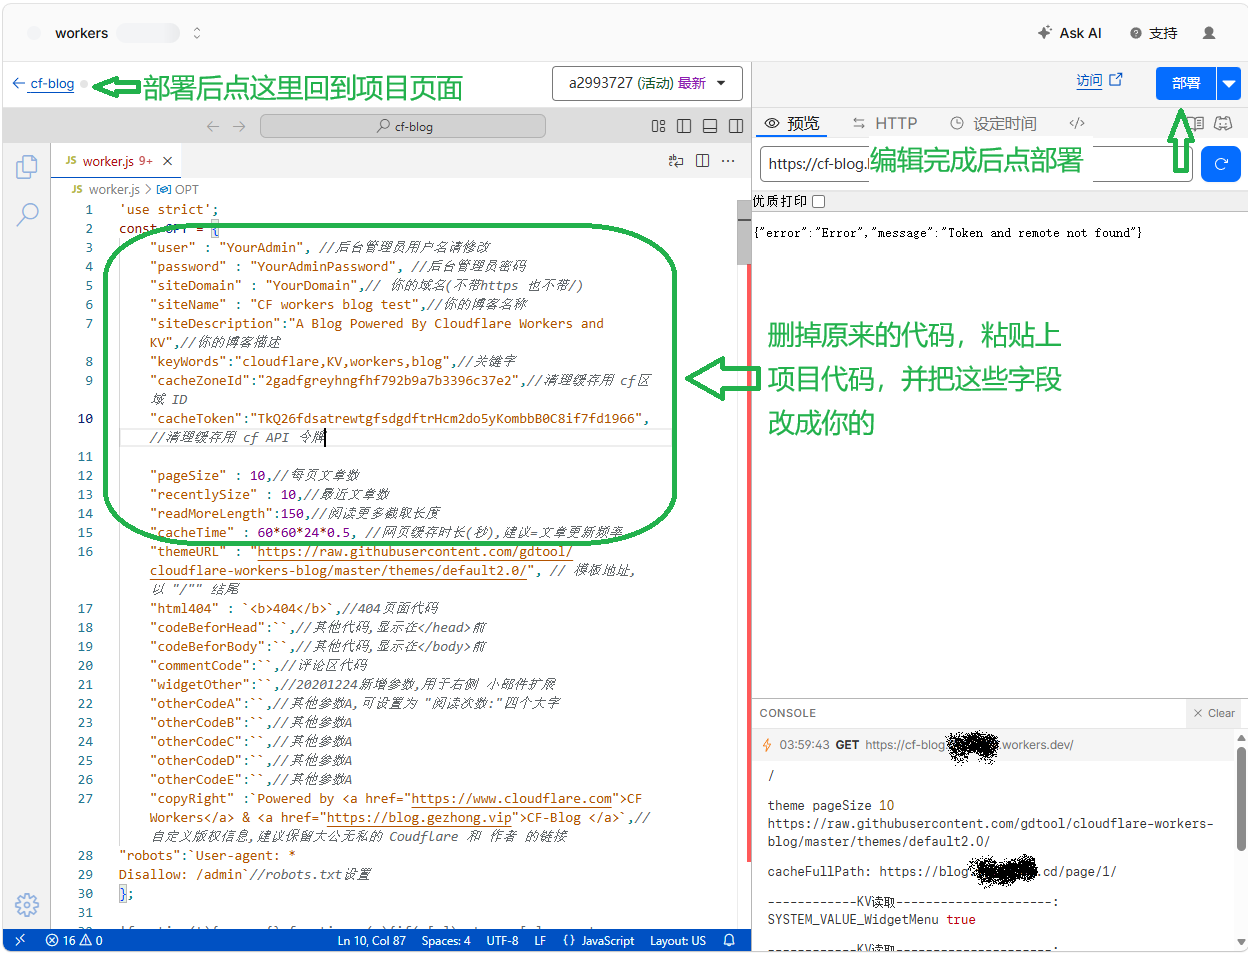Show errors and warnings count in status bar
1248x953 pixels.
tap(74, 940)
